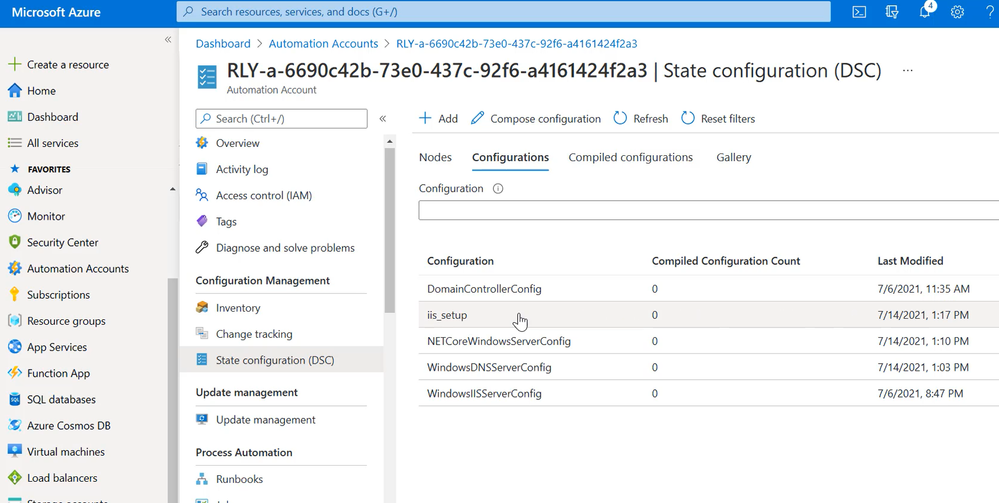Sort by Last Modified column header

point(910,261)
